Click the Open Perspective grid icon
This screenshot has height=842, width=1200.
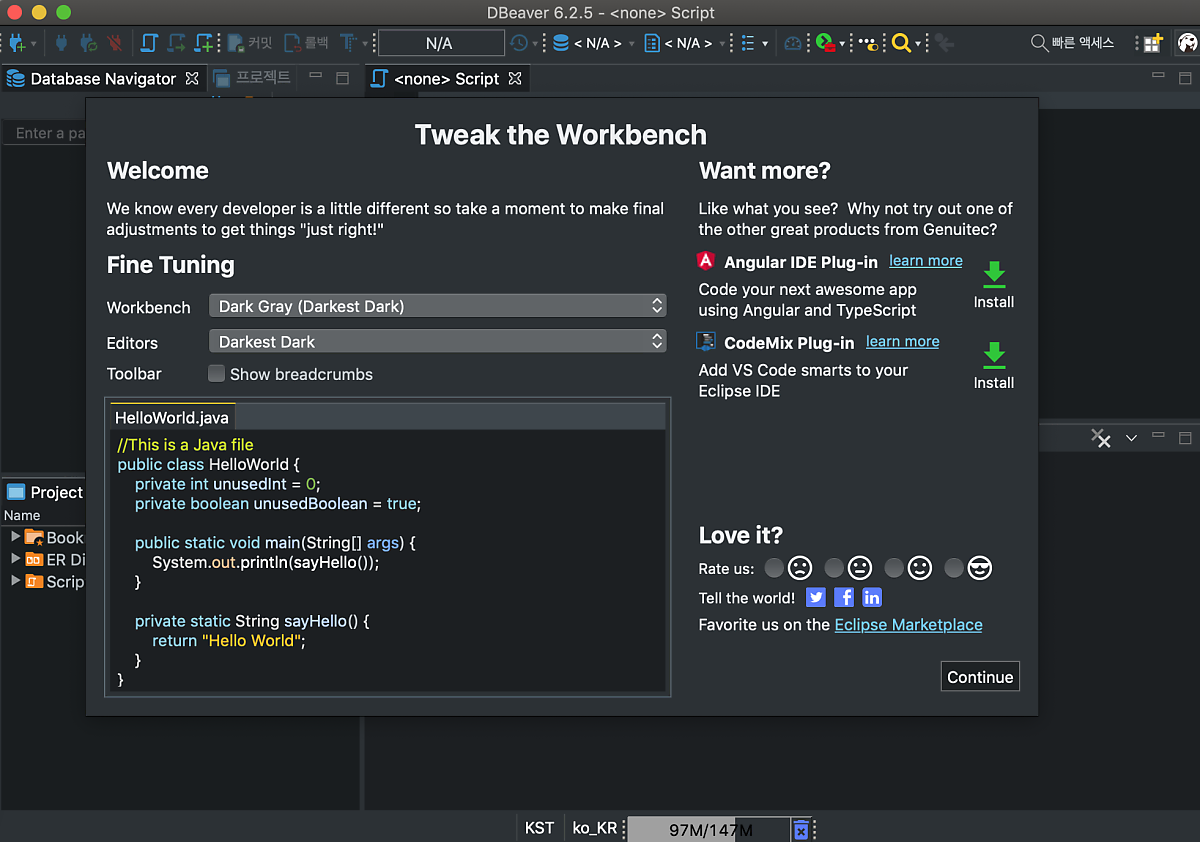click(x=1153, y=43)
